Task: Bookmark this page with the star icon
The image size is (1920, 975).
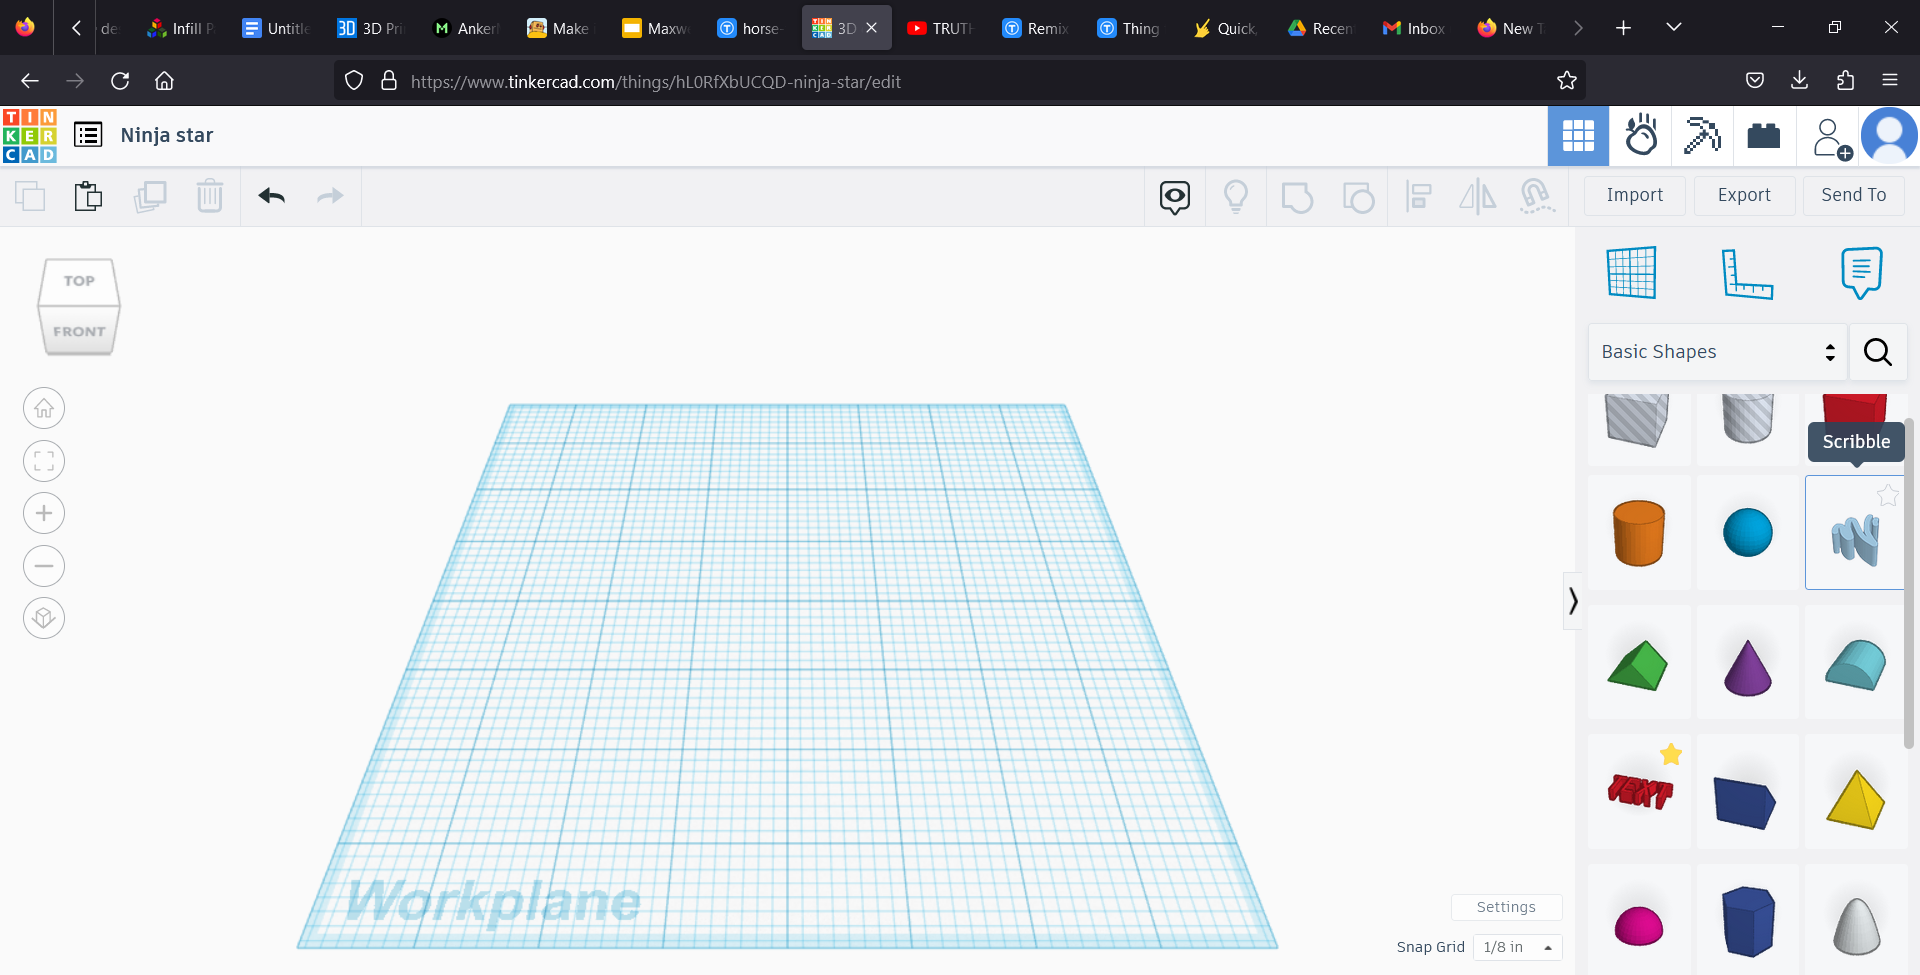Action: 1567,81
